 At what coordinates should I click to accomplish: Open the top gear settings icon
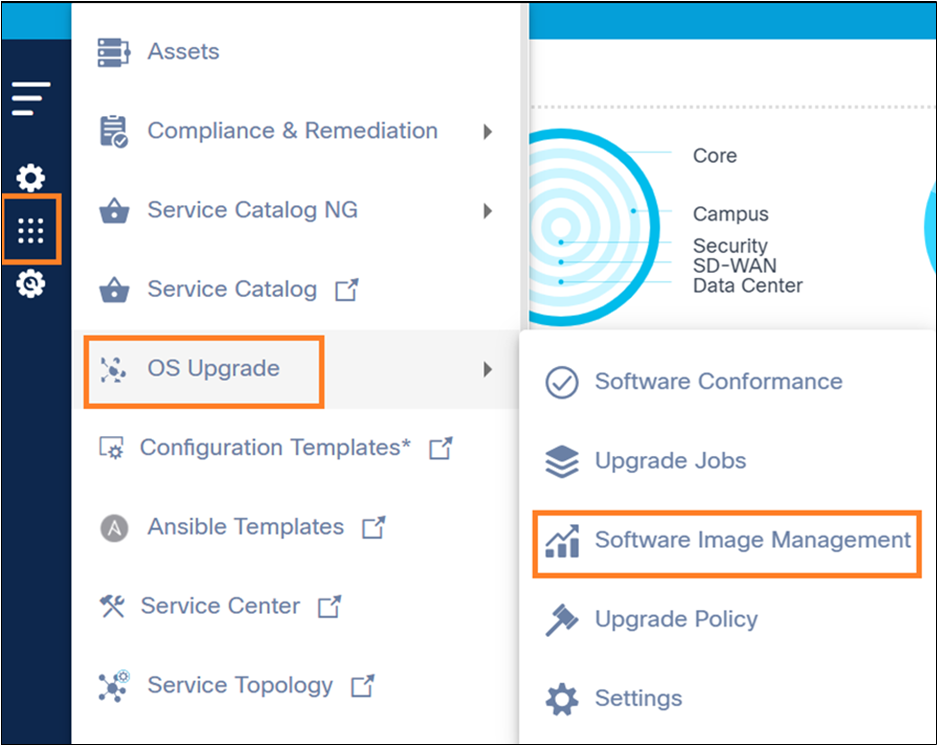[31, 179]
